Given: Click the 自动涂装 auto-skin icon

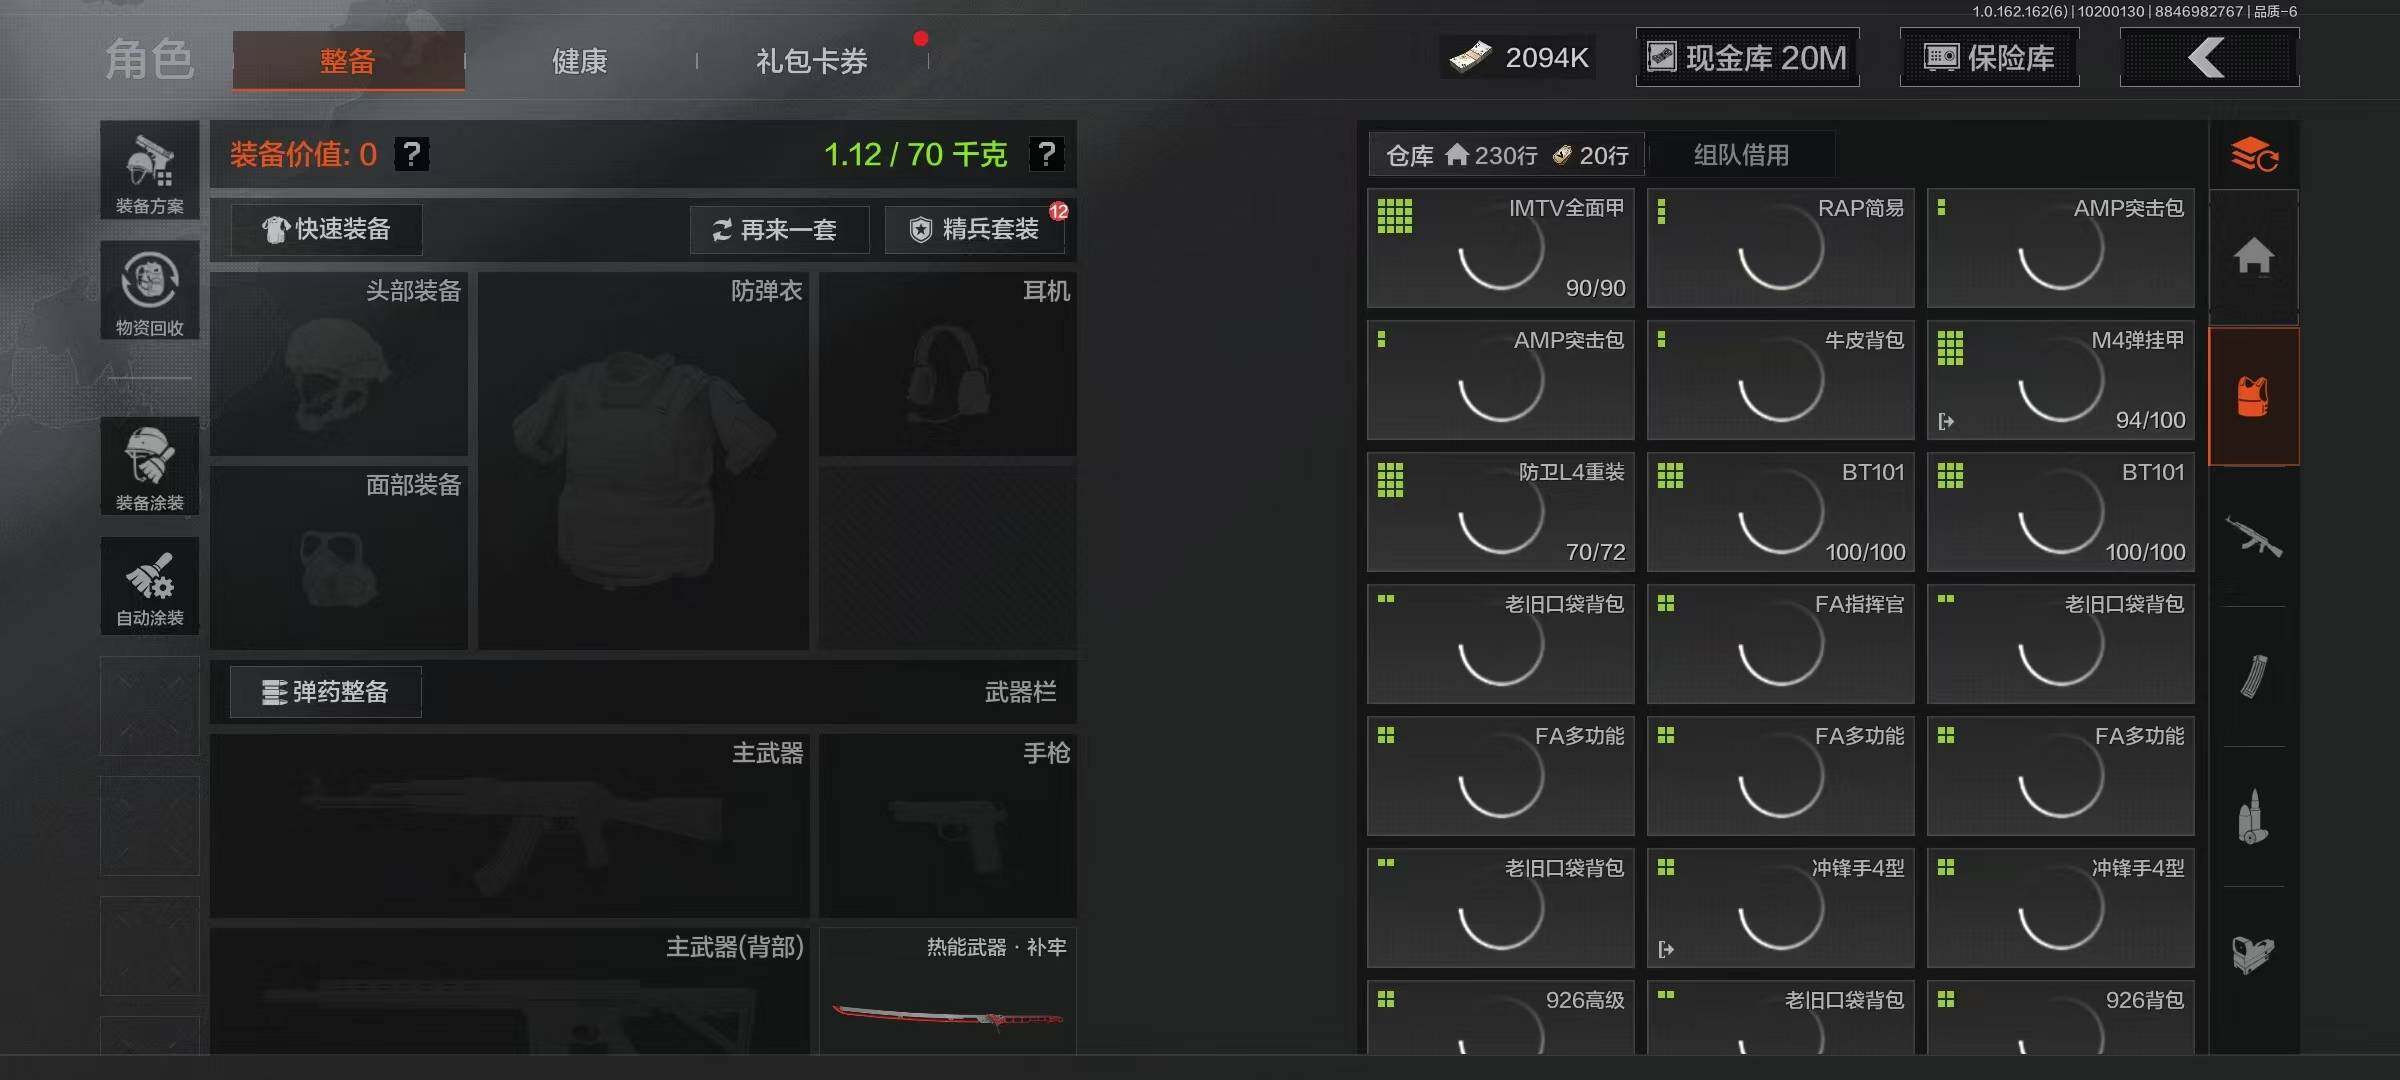Looking at the screenshot, I should coord(150,586).
